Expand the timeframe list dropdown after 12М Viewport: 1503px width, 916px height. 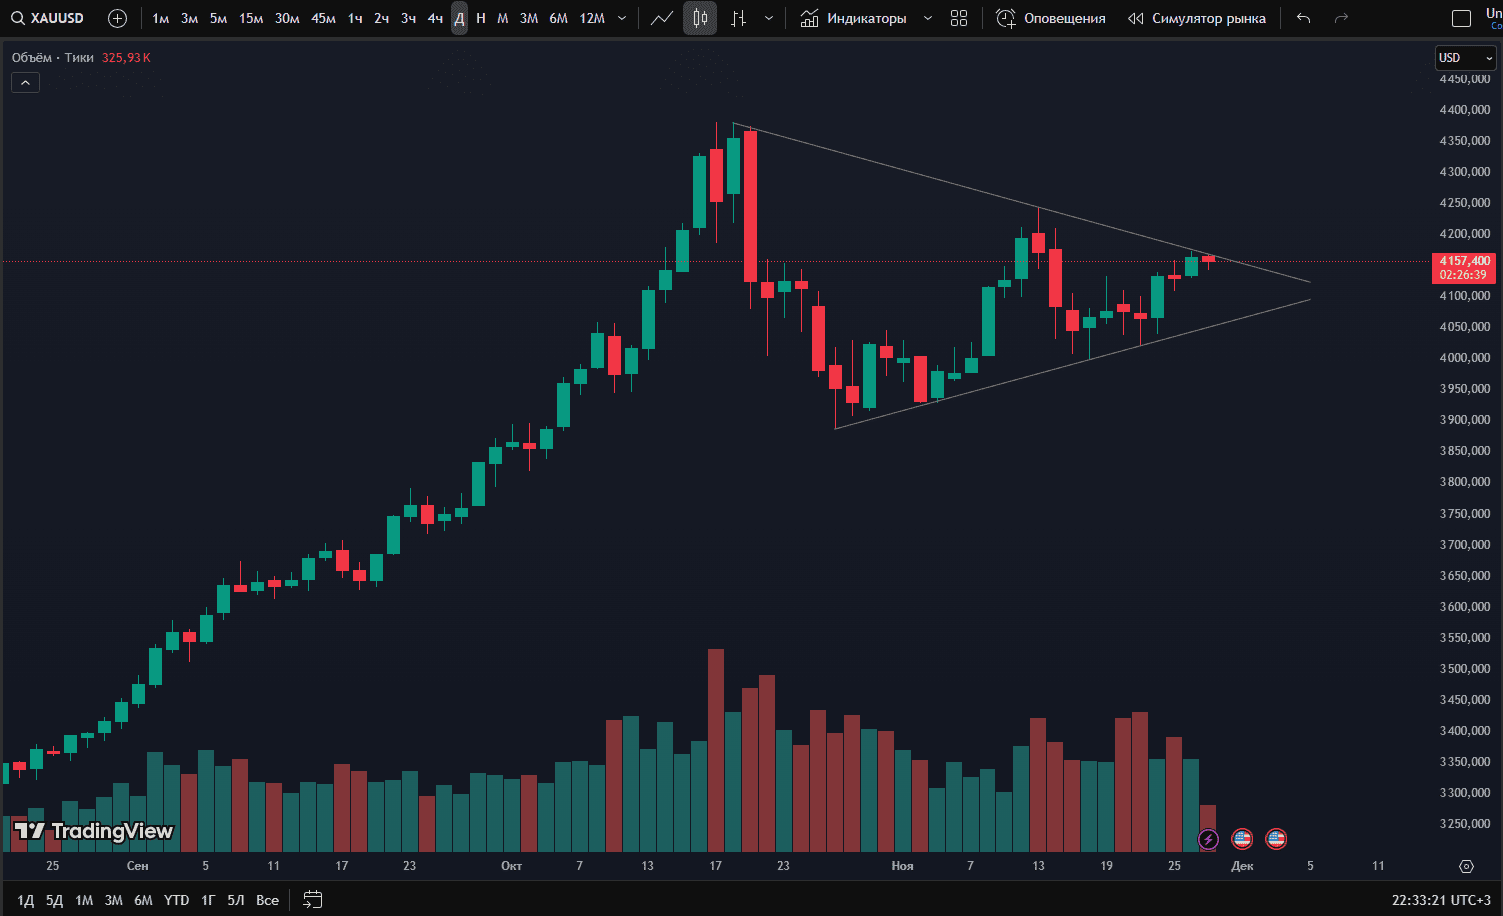tap(622, 18)
